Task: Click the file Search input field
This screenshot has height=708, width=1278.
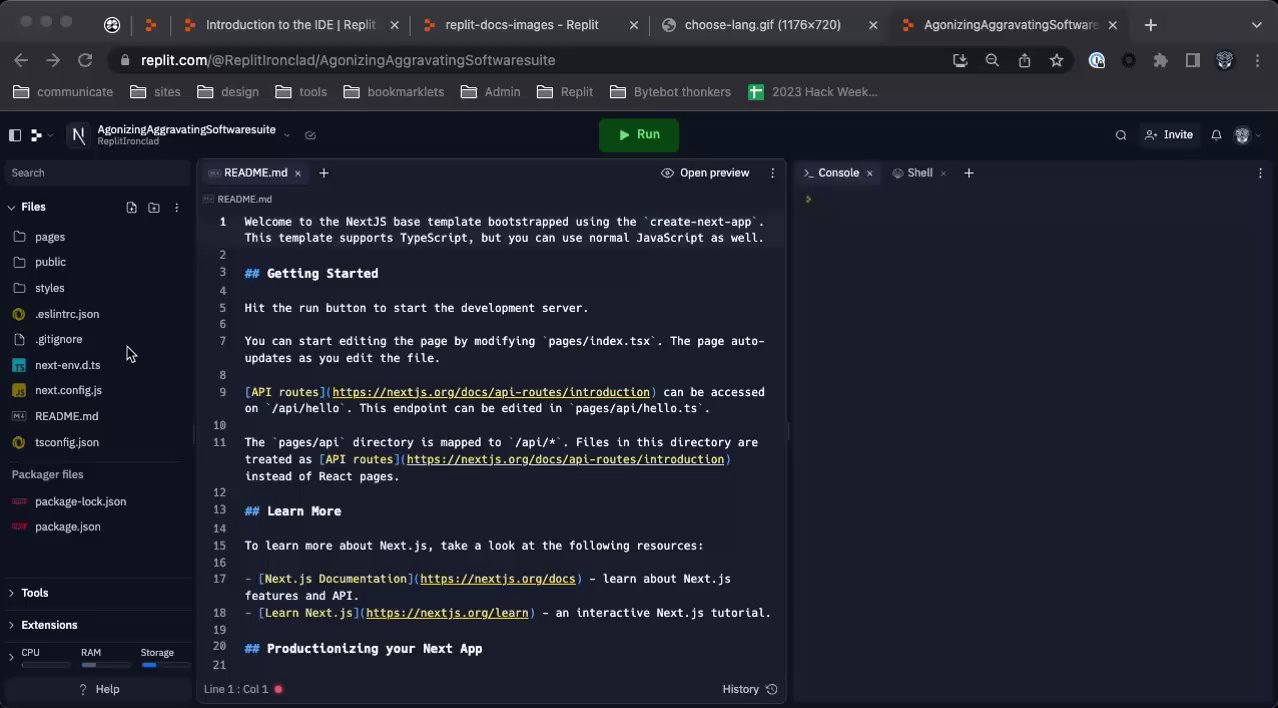Action: click(97, 173)
